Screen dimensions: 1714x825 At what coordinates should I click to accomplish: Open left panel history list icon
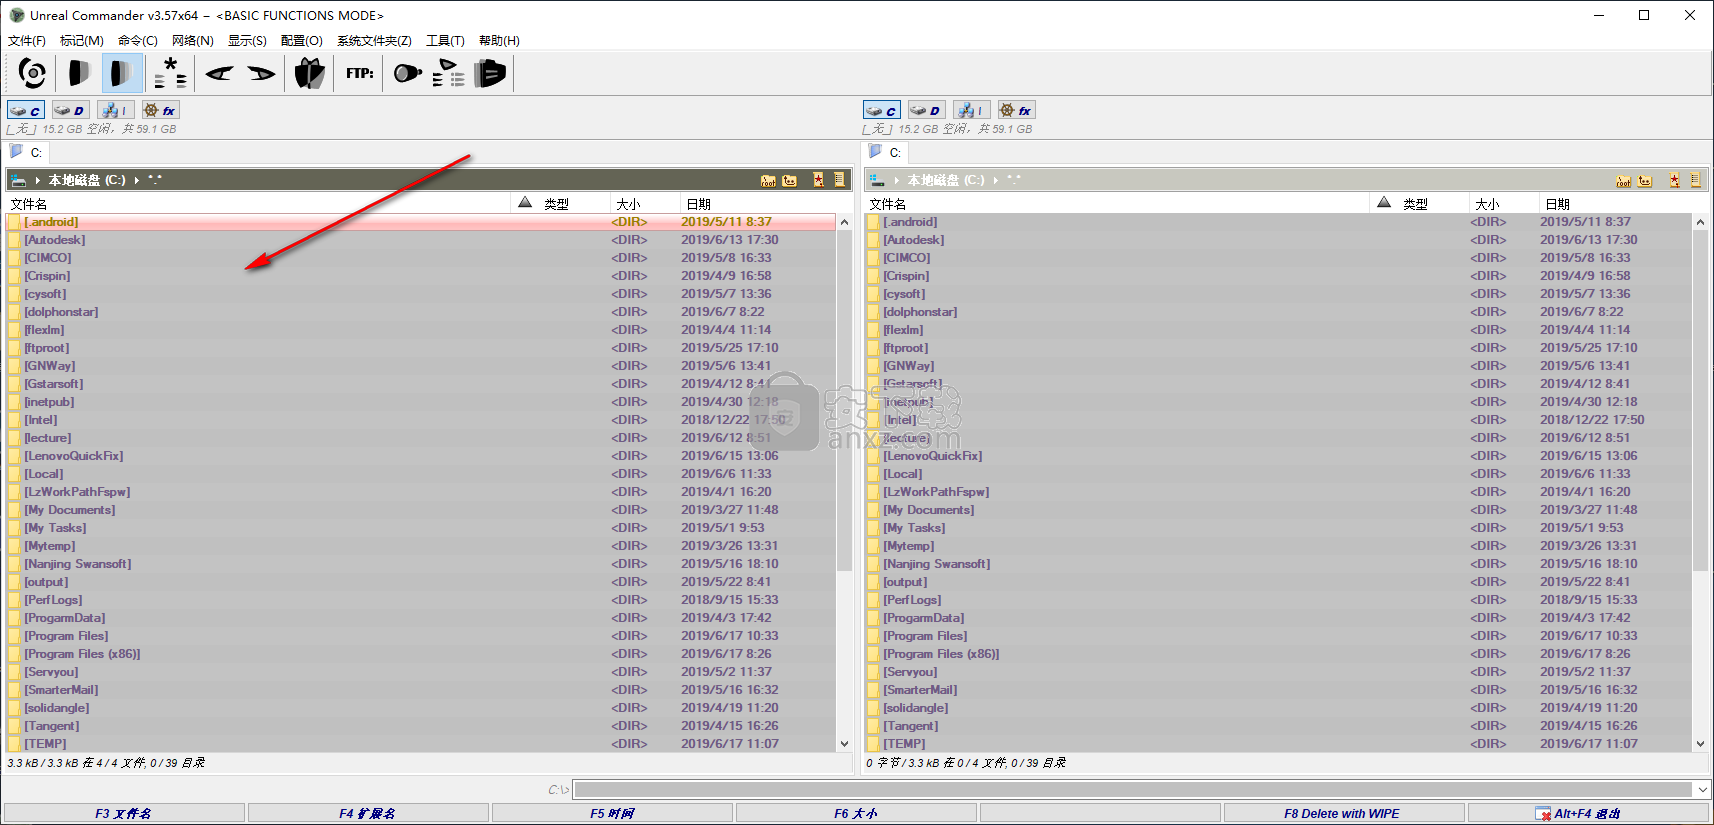pos(840,180)
